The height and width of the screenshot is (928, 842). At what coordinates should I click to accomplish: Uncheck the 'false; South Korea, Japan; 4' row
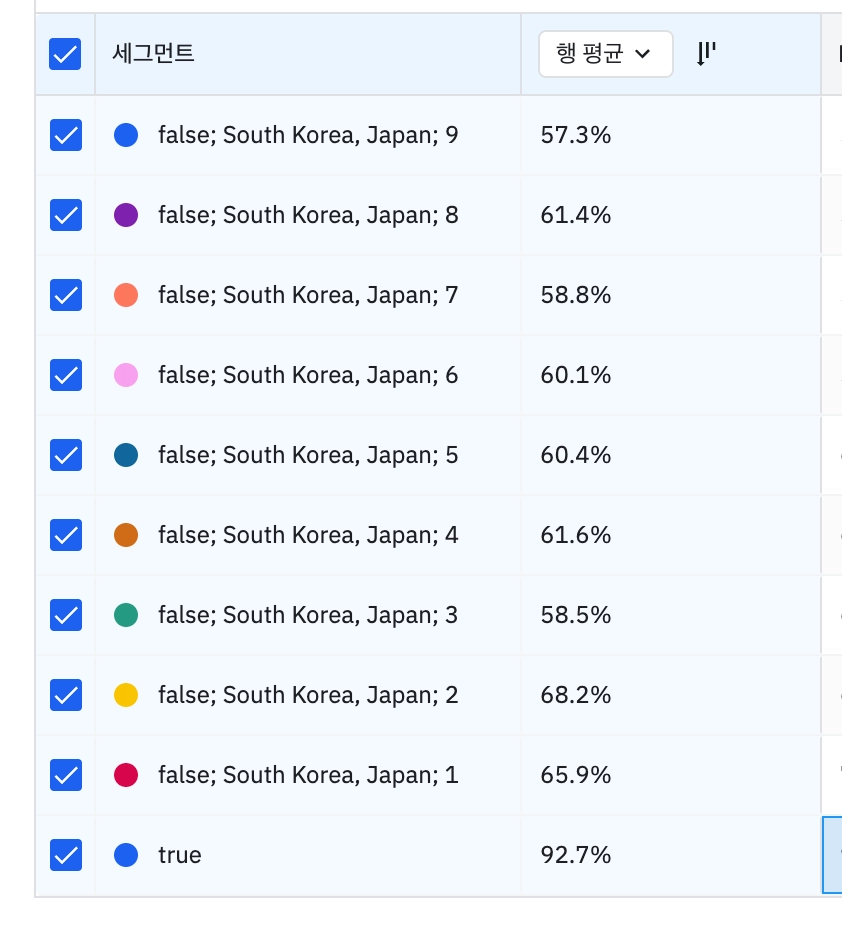(x=66, y=535)
